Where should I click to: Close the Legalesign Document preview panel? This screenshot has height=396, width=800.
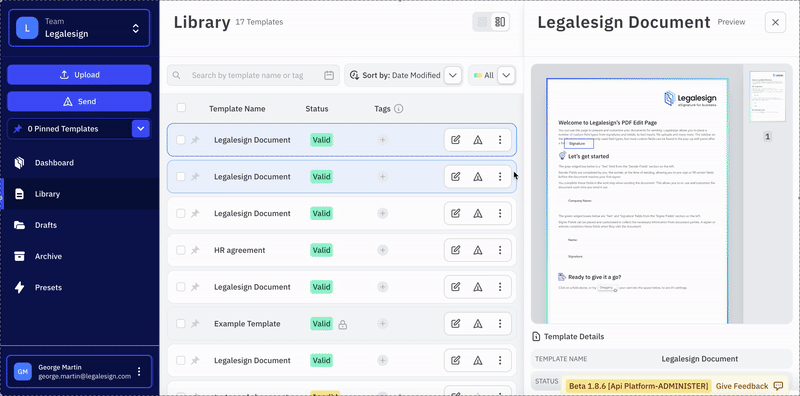[x=775, y=22]
